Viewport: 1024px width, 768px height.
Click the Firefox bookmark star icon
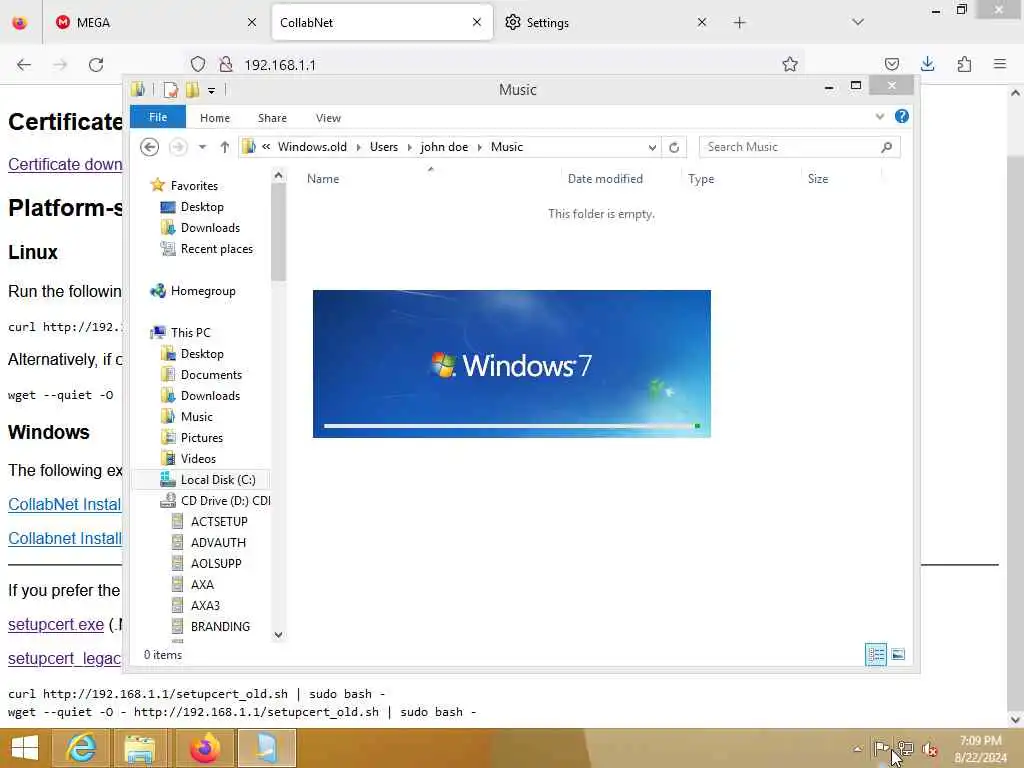[x=790, y=64]
